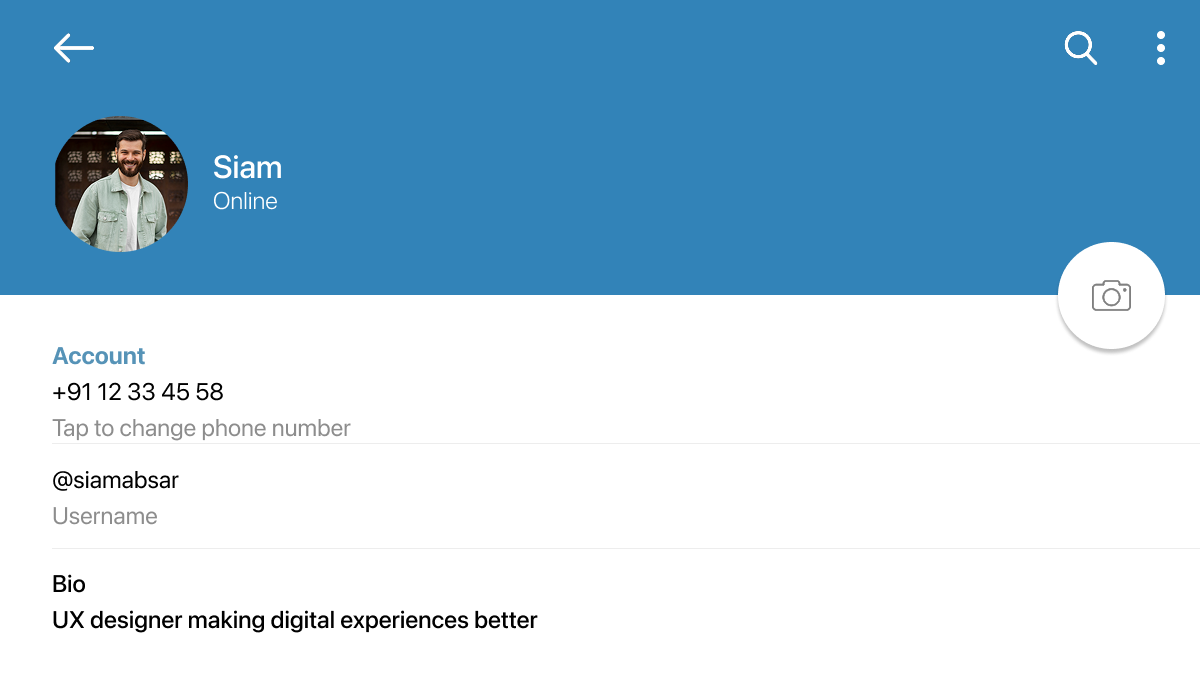Open search with the magnifier icon
The height and width of the screenshot is (675, 1200).
coord(1080,48)
